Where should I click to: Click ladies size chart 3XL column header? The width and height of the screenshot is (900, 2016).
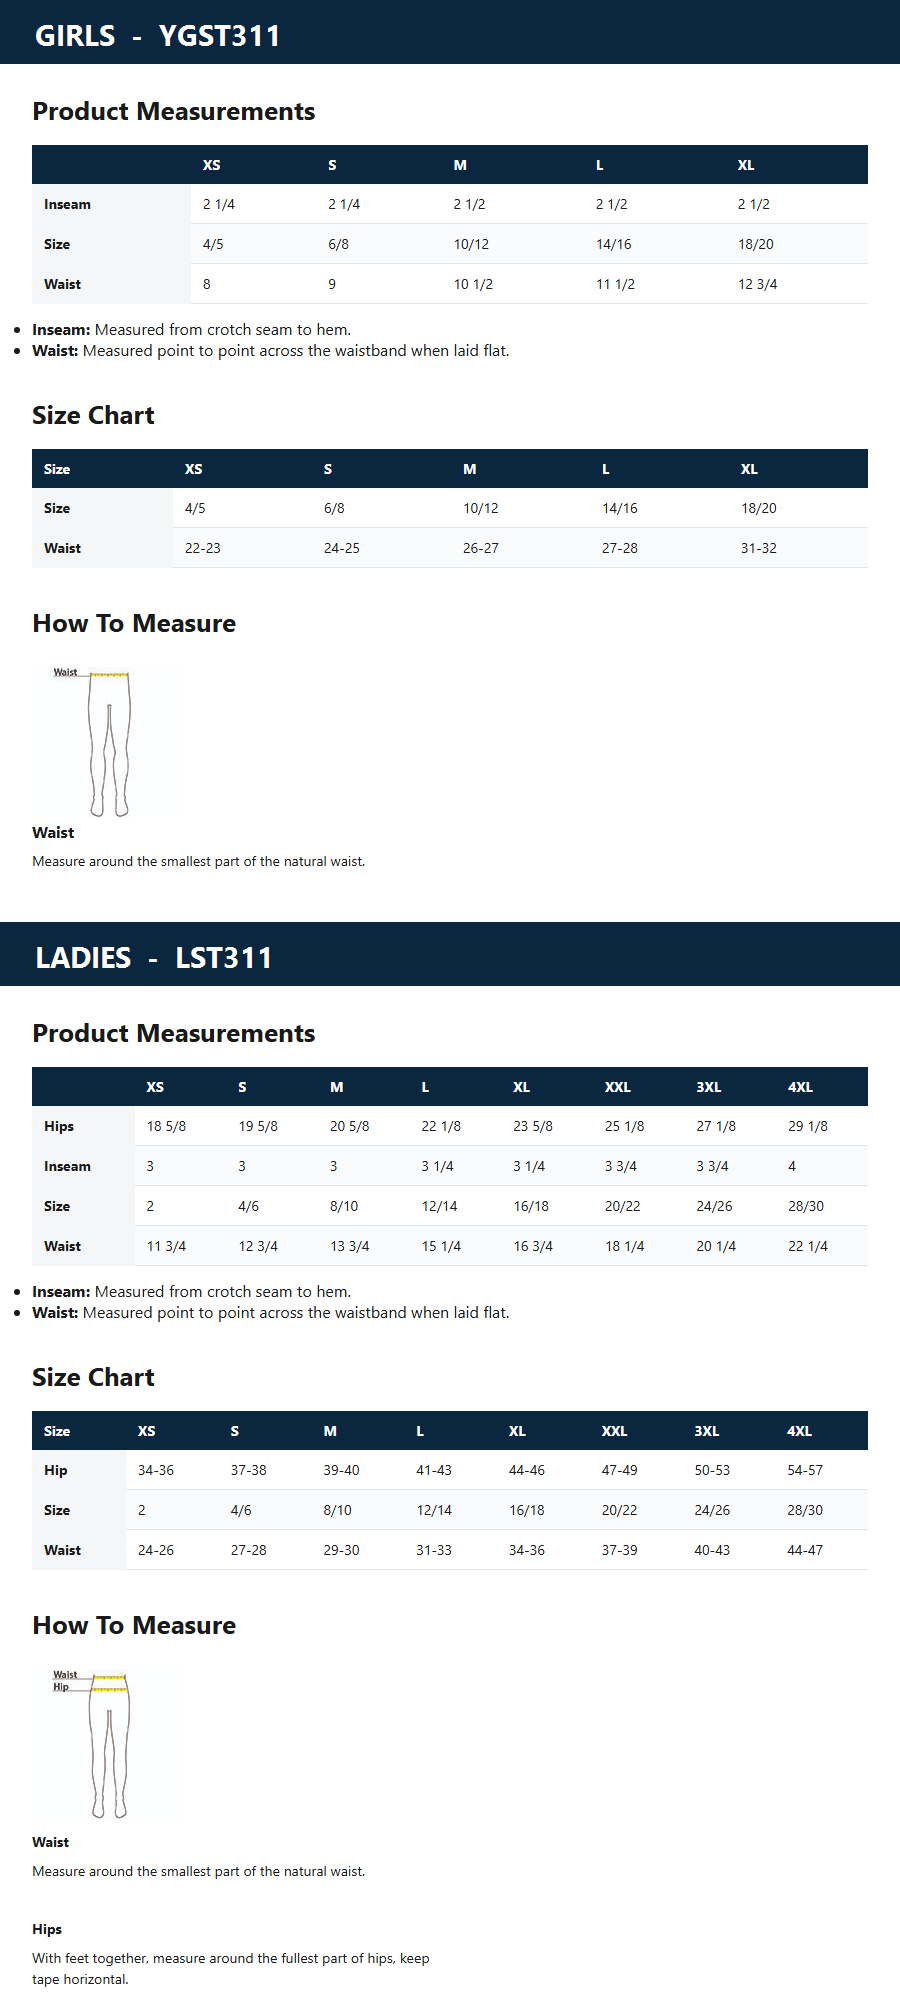tap(707, 1431)
